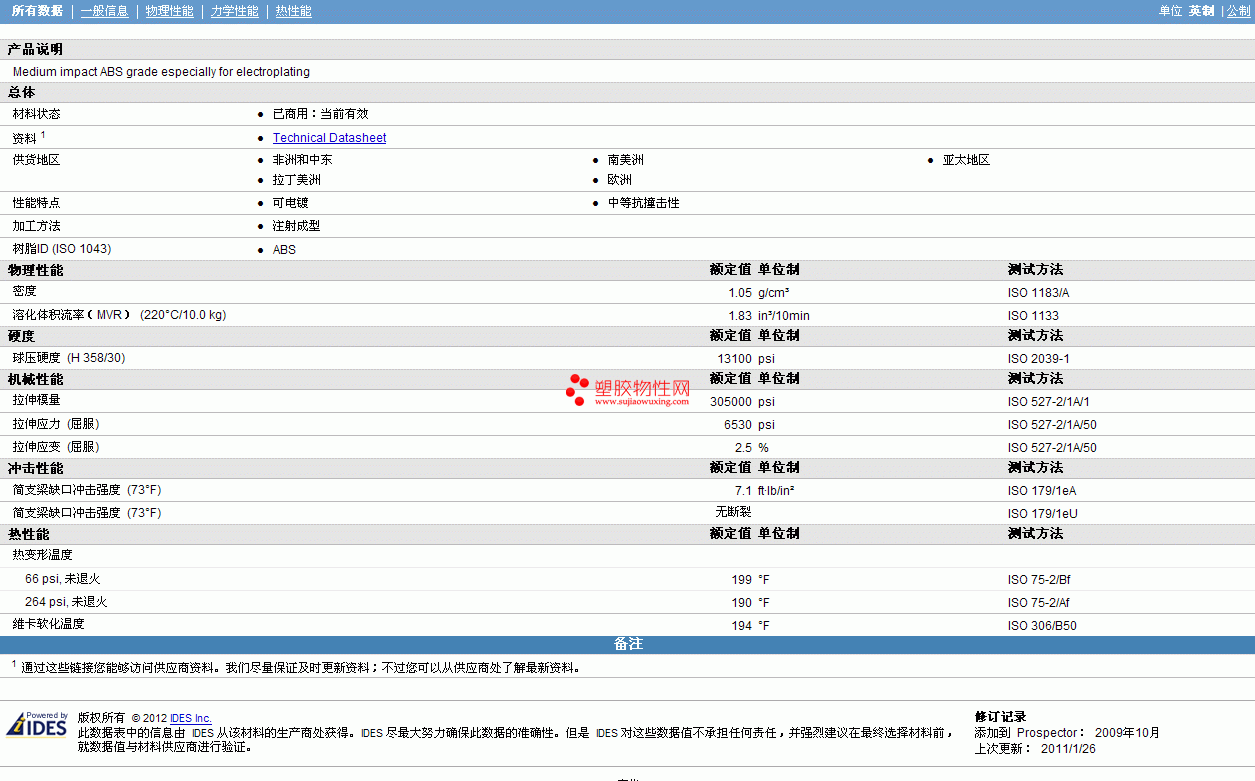Switch to the 物理性能 tab
This screenshot has width=1255, height=781.
pos(169,11)
